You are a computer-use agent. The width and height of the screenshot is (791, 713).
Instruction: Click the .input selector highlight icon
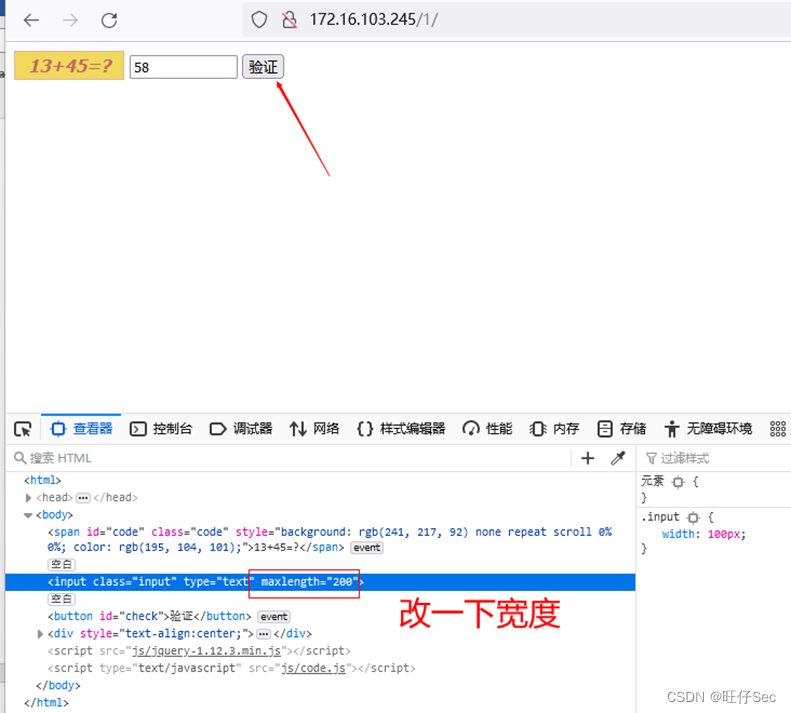[694, 518]
